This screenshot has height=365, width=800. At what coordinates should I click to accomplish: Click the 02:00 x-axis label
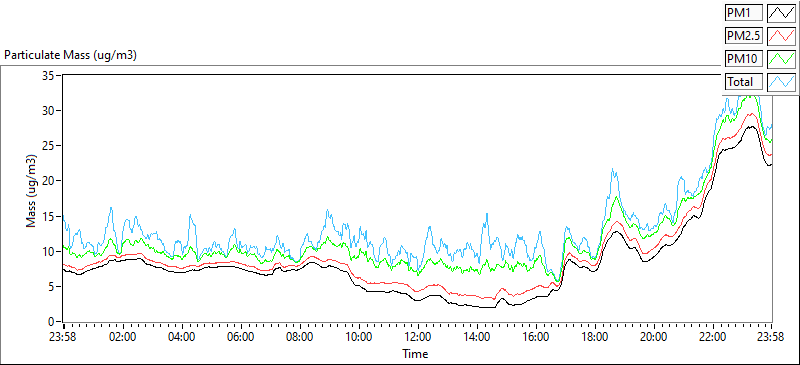tap(123, 337)
